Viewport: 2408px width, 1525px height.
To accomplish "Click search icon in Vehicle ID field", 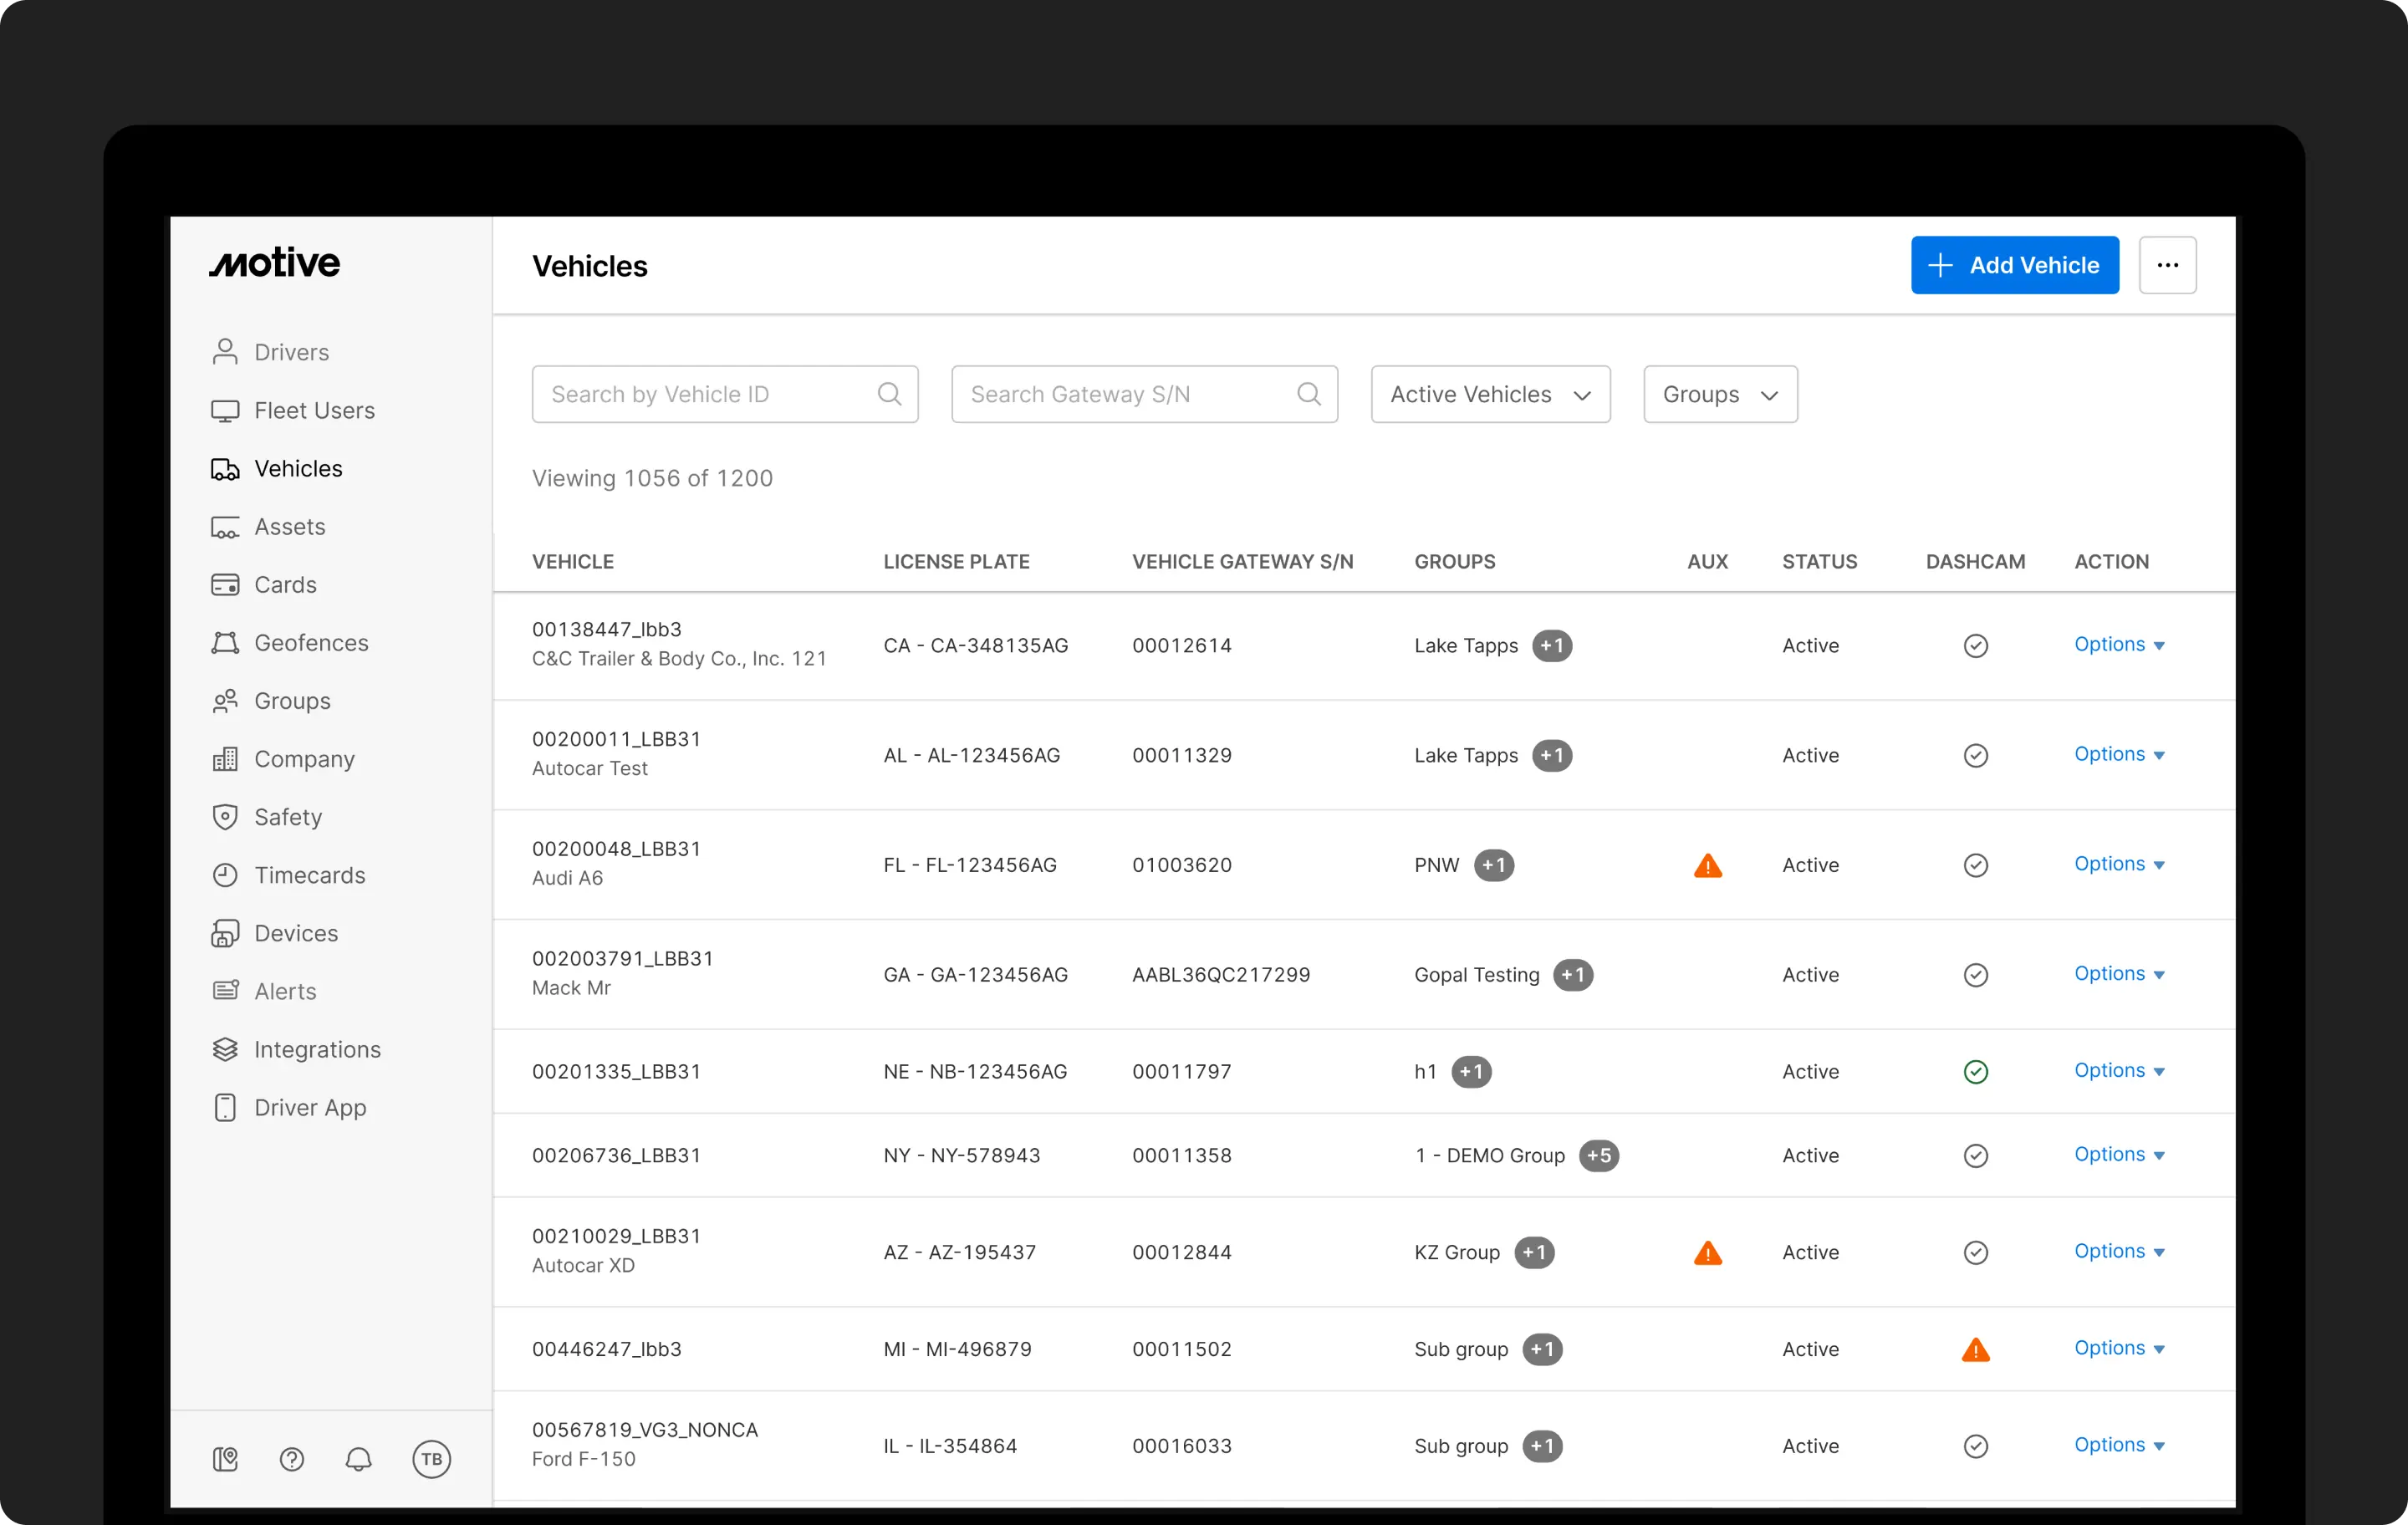I will (889, 394).
